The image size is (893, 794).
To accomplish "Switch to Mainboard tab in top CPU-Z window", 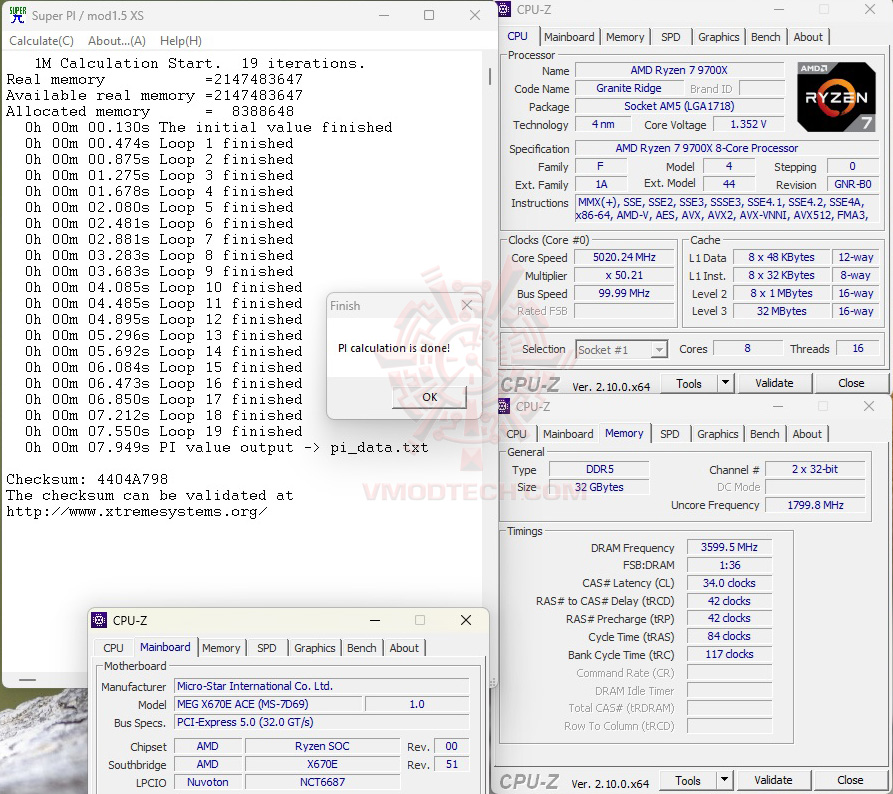I will click(x=569, y=37).
